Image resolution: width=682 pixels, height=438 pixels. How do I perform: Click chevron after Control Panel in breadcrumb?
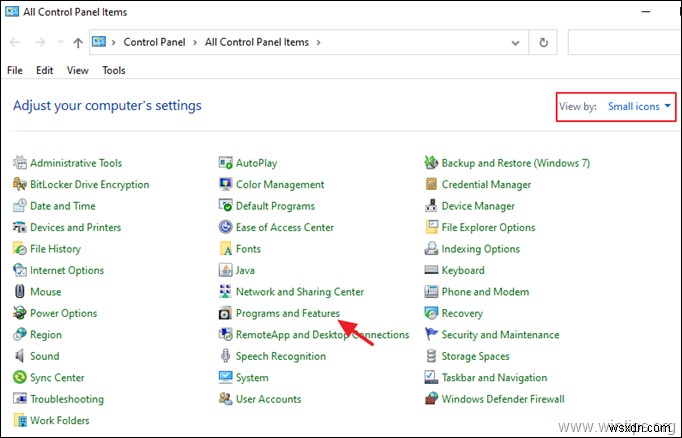[x=196, y=43]
